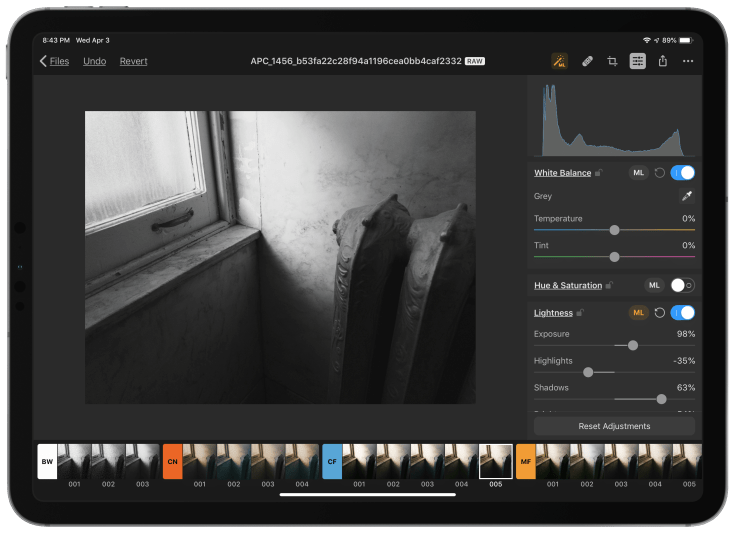Apply CF preset 001
This screenshot has width=736, height=534.
pyautogui.click(x=359, y=461)
